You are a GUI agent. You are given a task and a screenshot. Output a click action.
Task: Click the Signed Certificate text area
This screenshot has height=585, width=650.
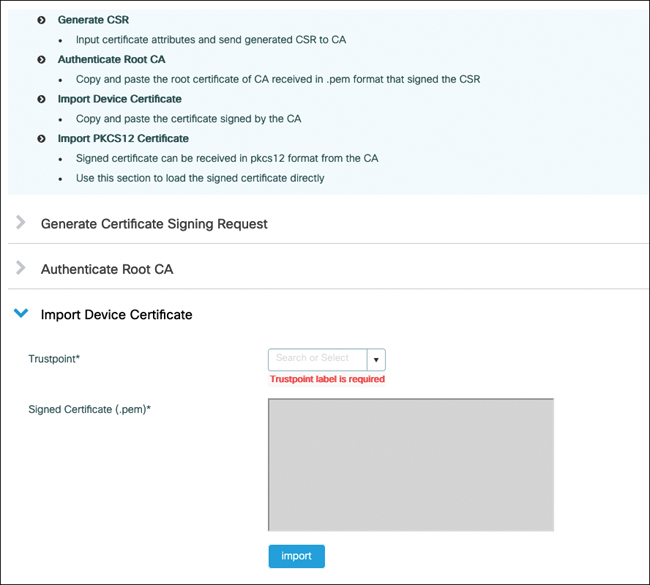(410, 465)
